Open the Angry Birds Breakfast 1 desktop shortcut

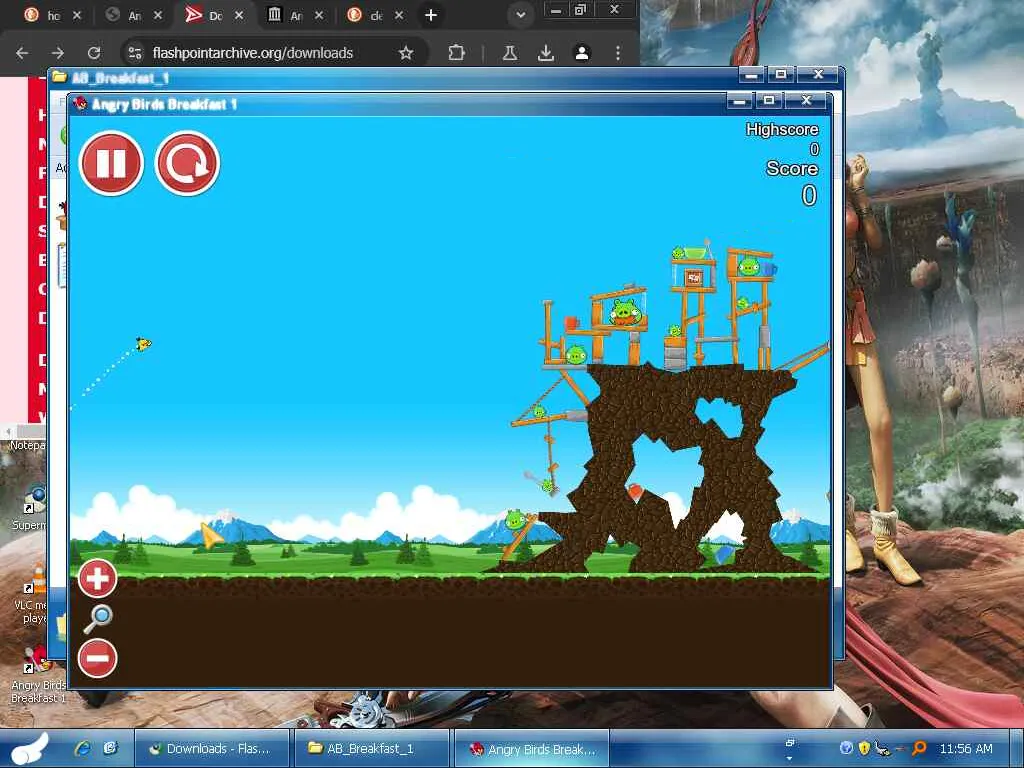[37, 675]
